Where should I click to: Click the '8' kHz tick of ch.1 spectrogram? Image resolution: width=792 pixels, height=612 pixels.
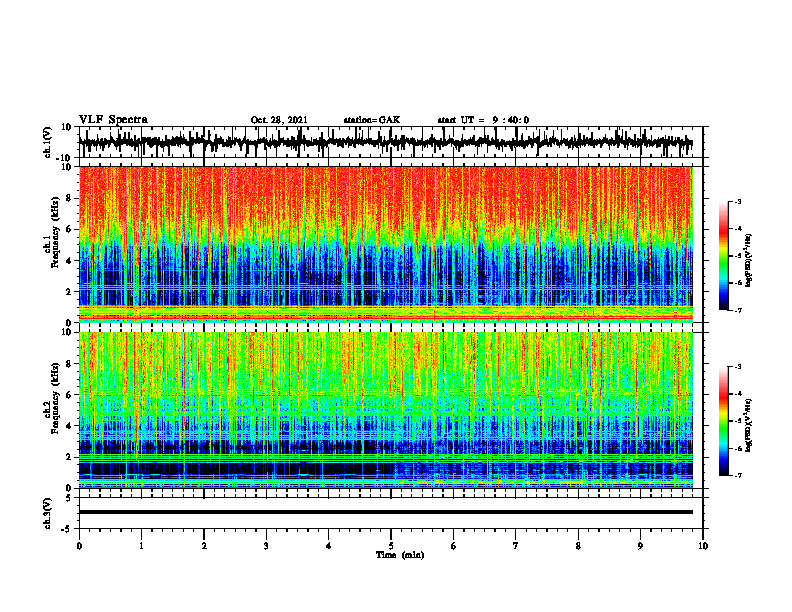(69, 198)
